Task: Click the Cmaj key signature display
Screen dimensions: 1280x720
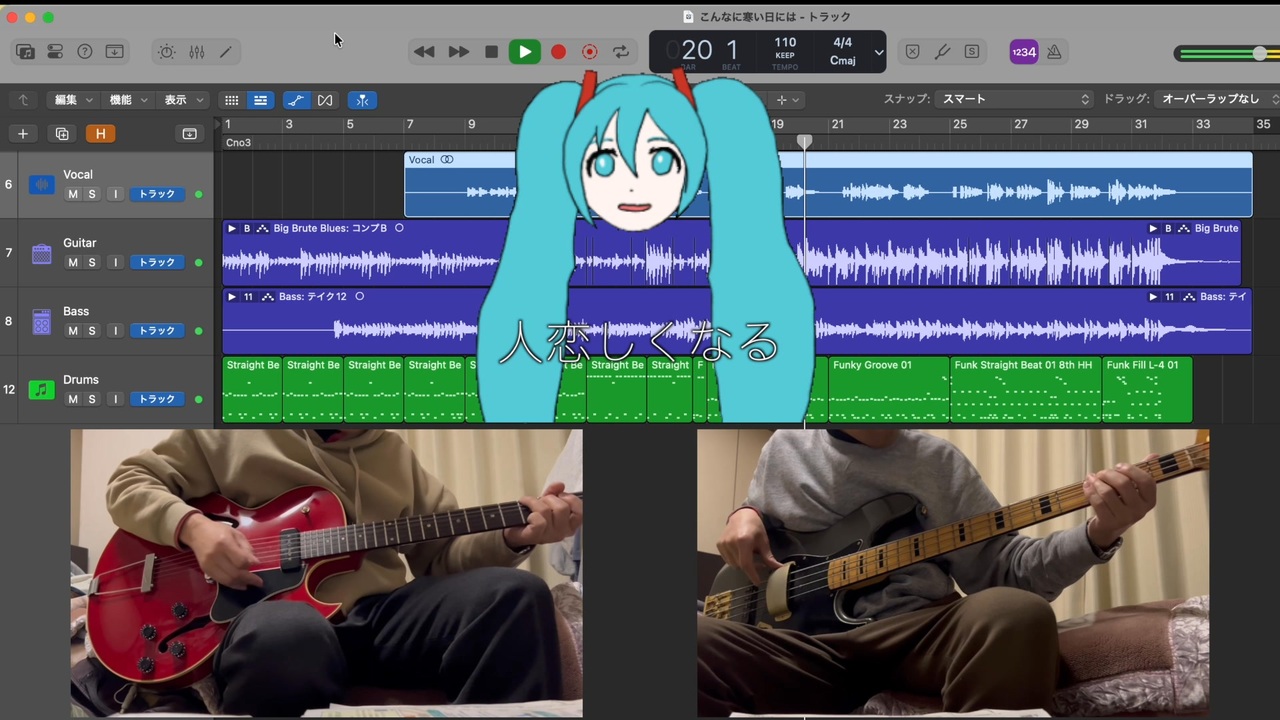Action: [843, 60]
